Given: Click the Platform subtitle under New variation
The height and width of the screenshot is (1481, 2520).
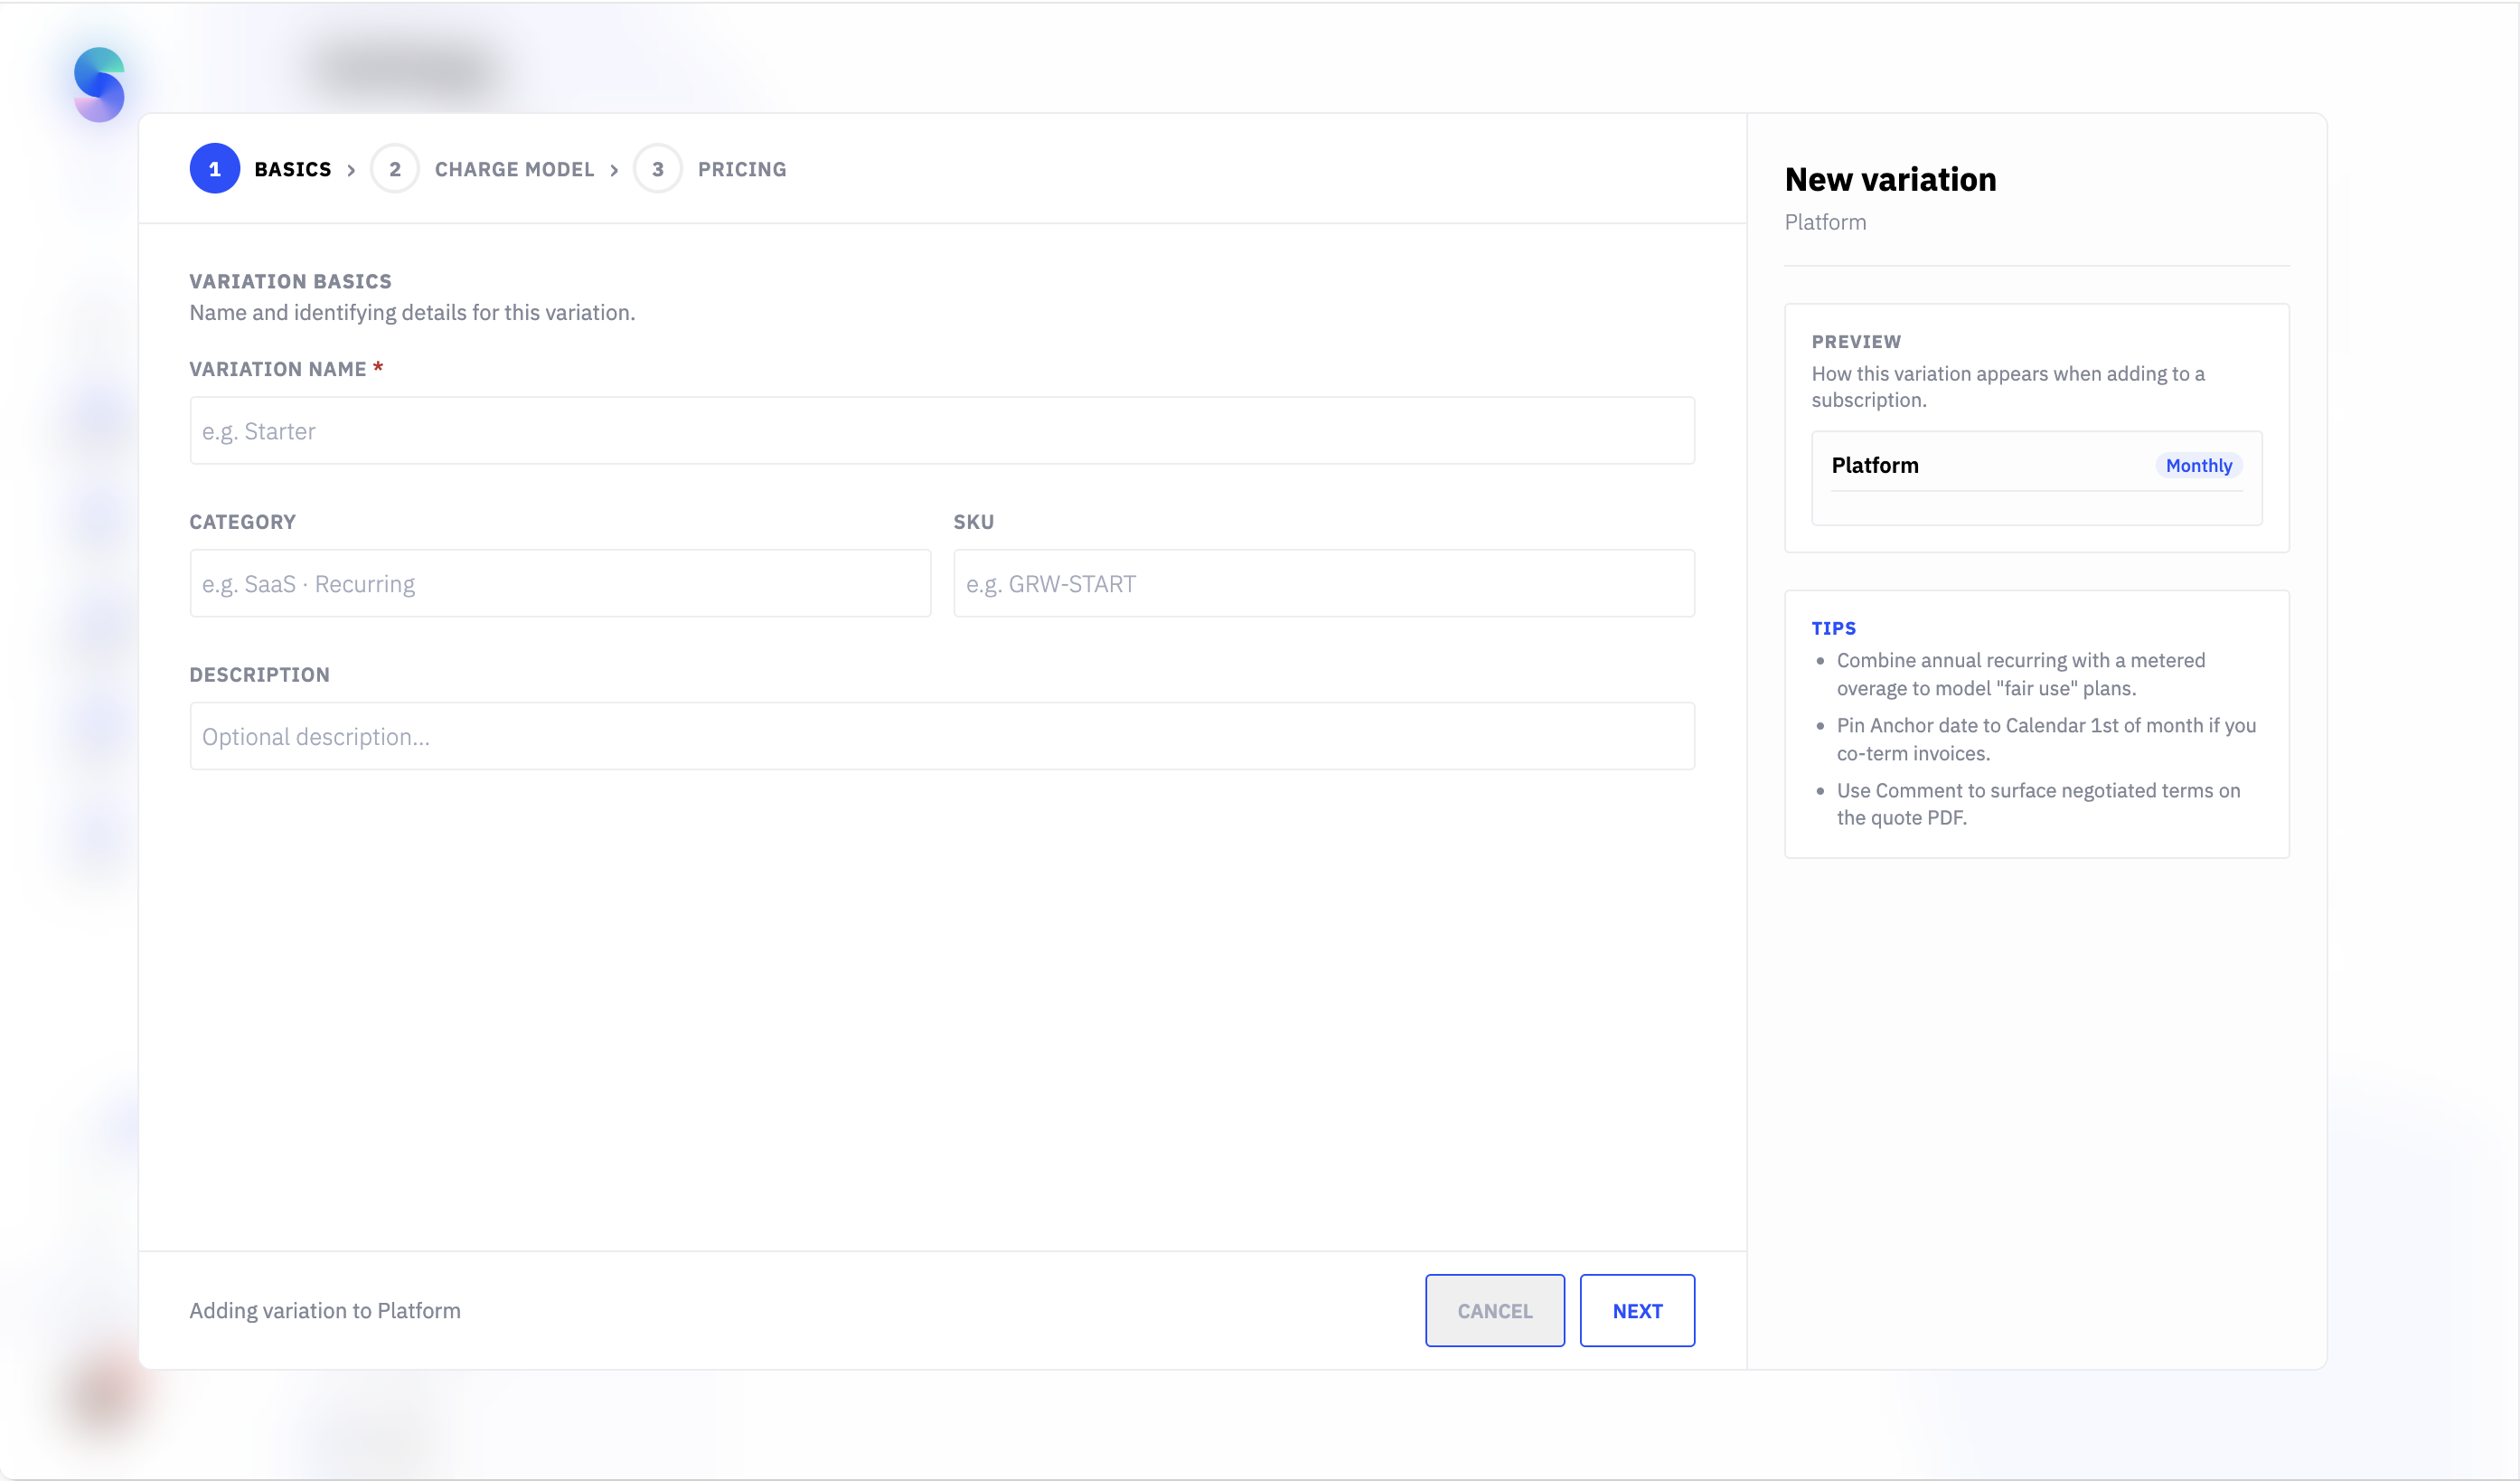Looking at the screenshot, I should tap(1825, 222).
